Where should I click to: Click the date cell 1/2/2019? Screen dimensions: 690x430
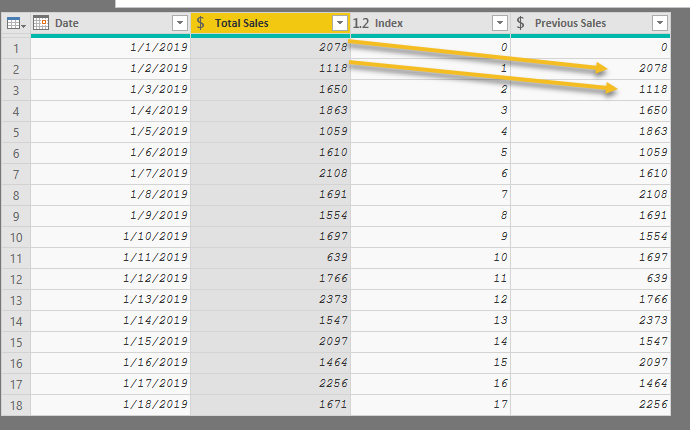tap(110, 69)
